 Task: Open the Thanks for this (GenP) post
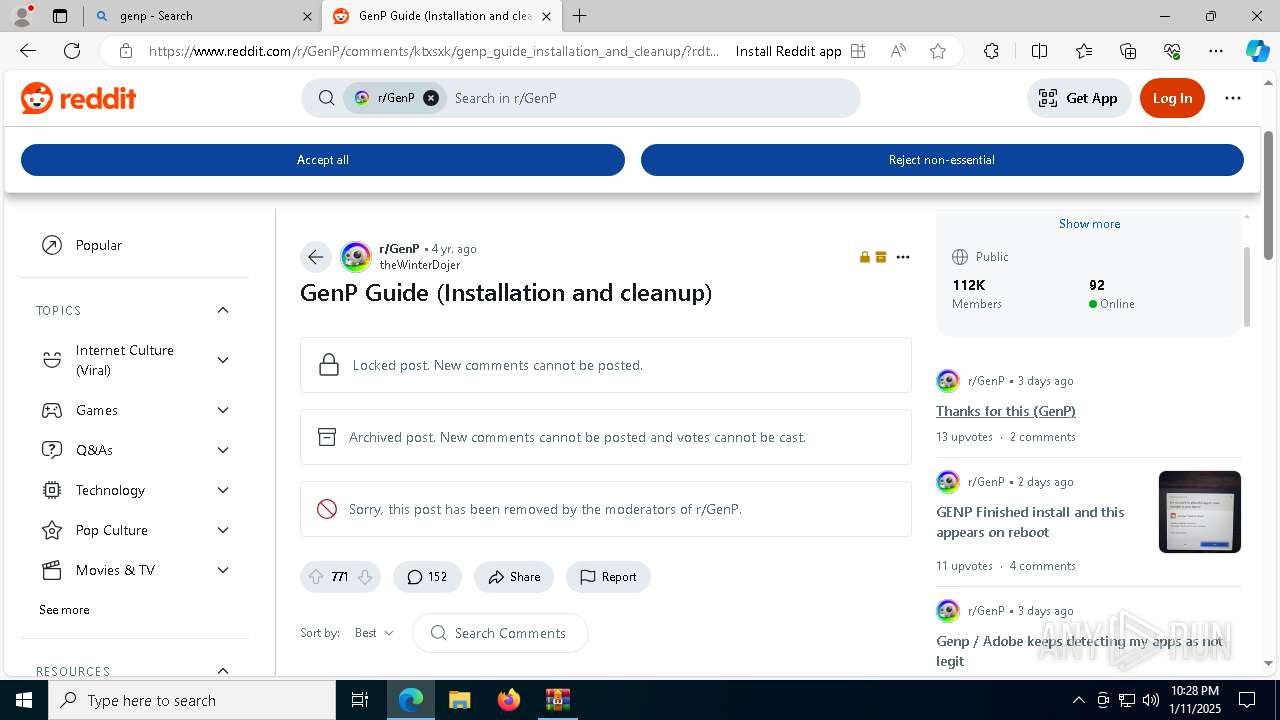(1005, 411)
